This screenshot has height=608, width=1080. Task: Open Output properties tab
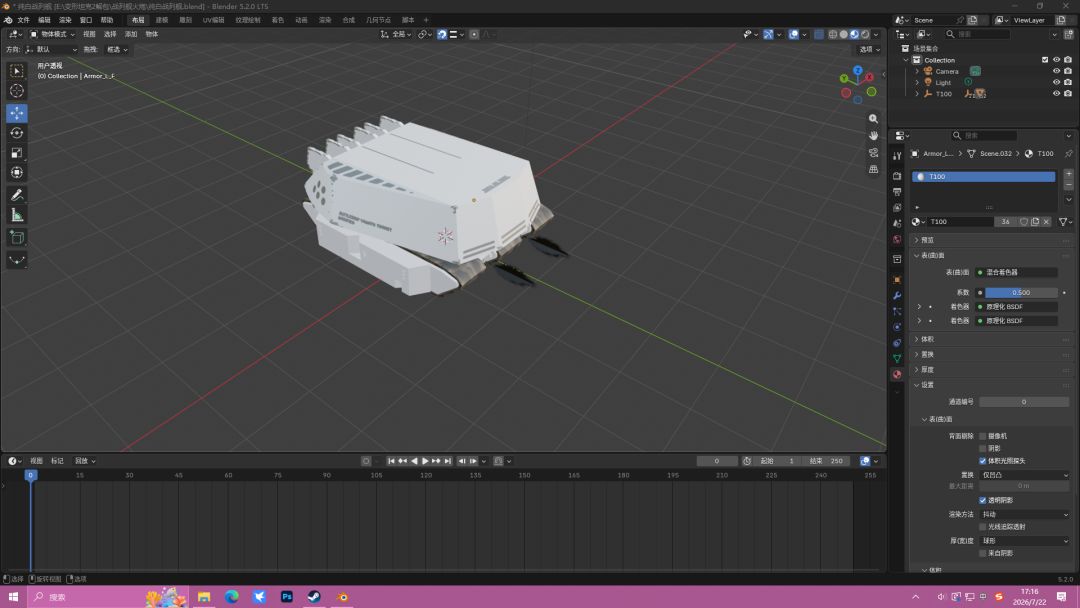coord(897,191)
